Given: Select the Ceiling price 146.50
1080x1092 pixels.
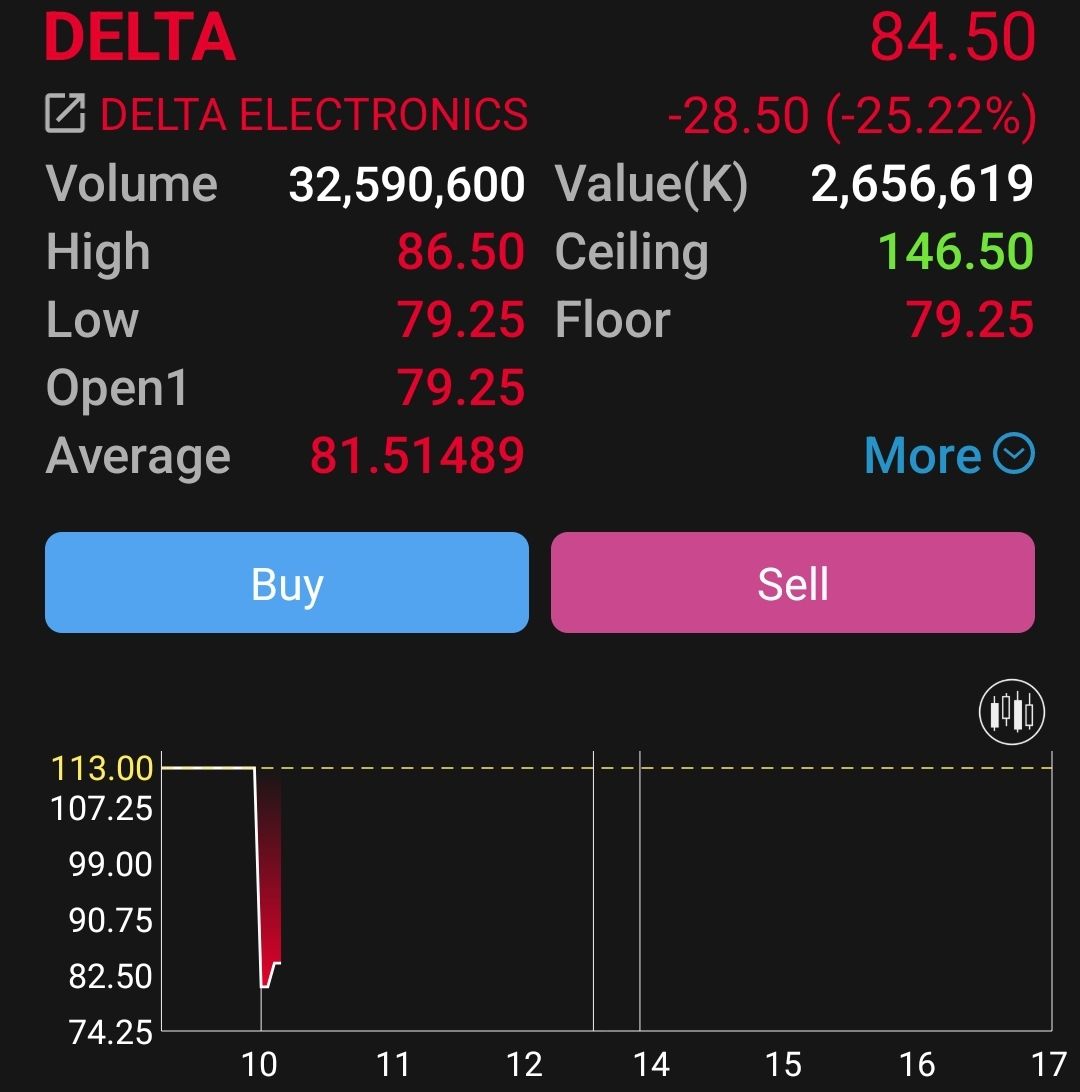Looking at the screenshot, I should coord(955,251).
